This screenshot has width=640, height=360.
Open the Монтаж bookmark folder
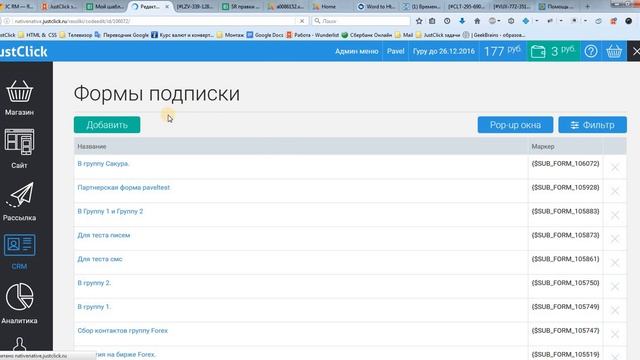(x=231, y=35)
